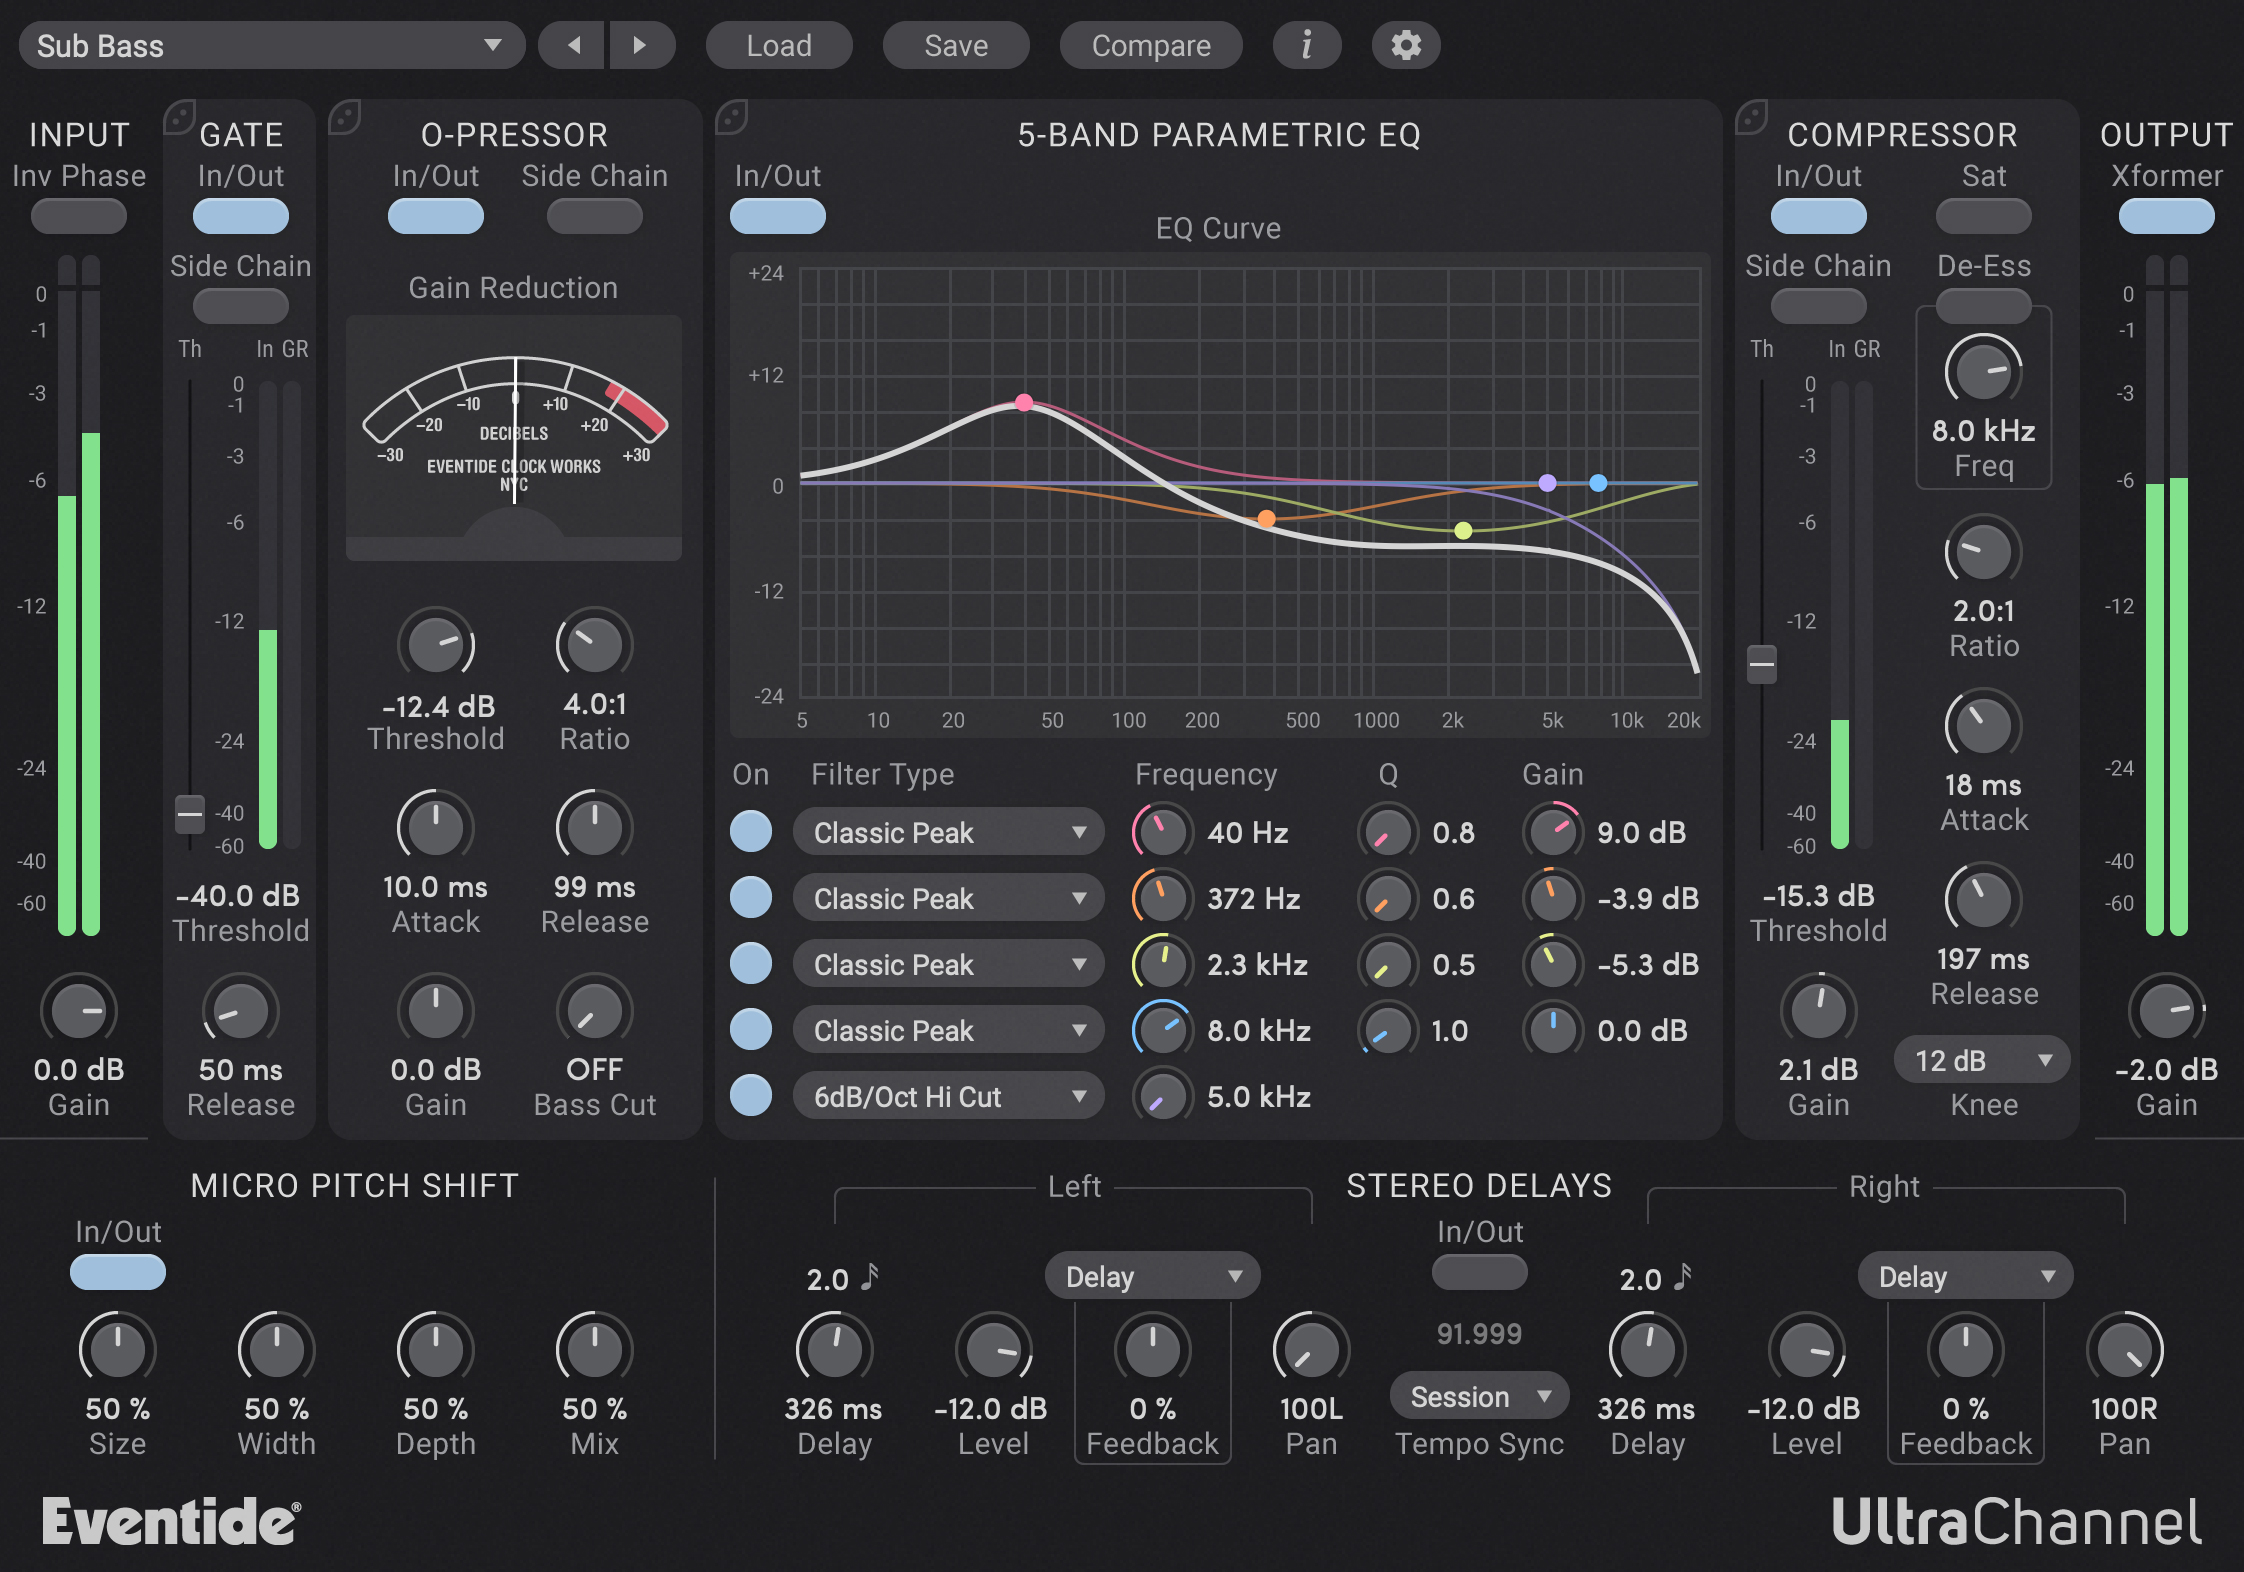Open the Sub Bass preset dropdown
The height and width of the screenshot is (1572, 2244).
pyautogui.click(x=270, y=45)
